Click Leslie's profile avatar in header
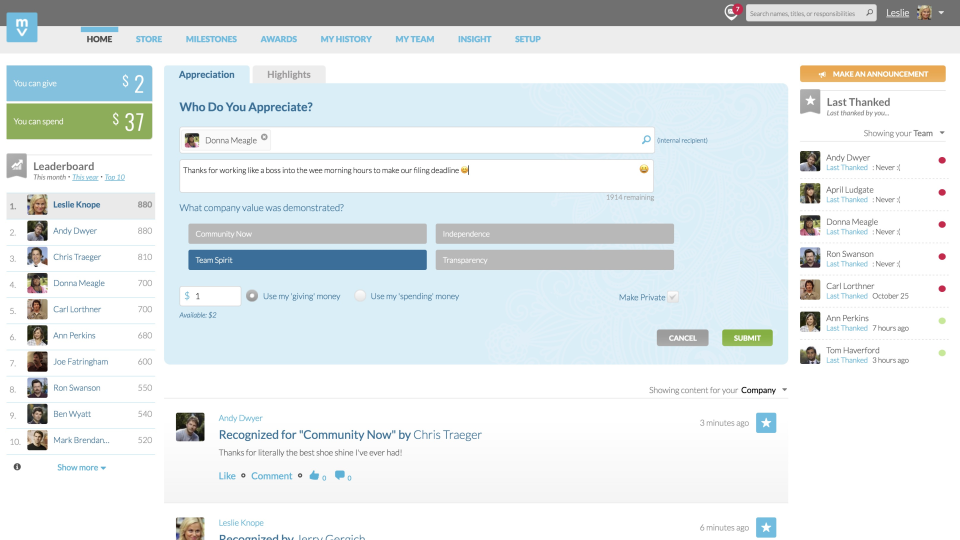The height and width of the screenshot is (540, 960). 924,12
